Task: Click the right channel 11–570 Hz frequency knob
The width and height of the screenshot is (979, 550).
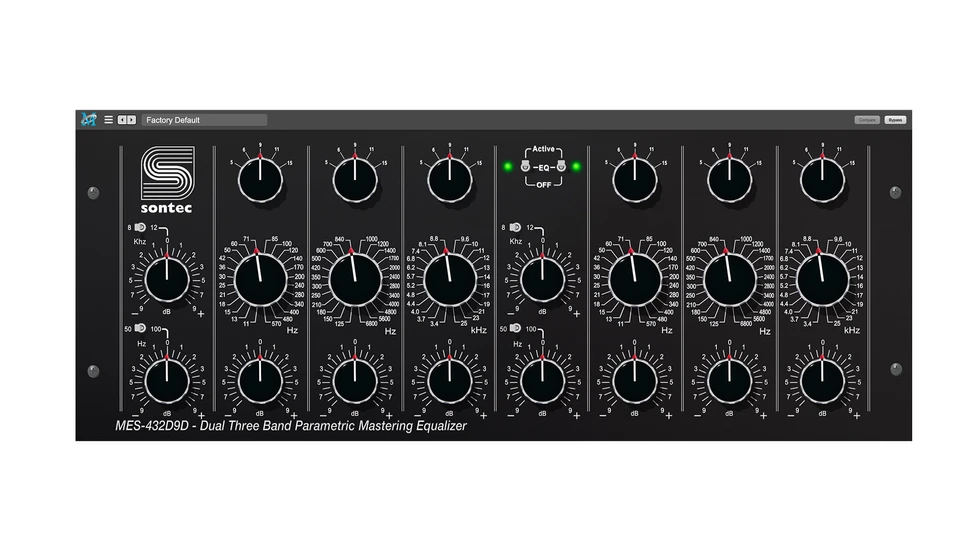Action: coord(635,280)
